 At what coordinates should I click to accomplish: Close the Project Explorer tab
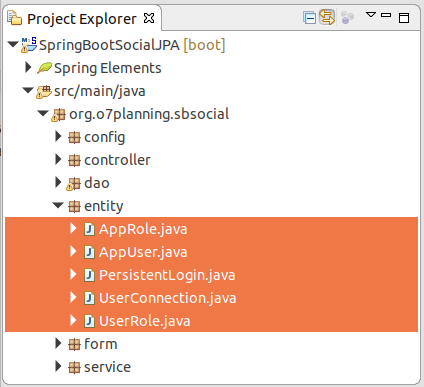149,18
